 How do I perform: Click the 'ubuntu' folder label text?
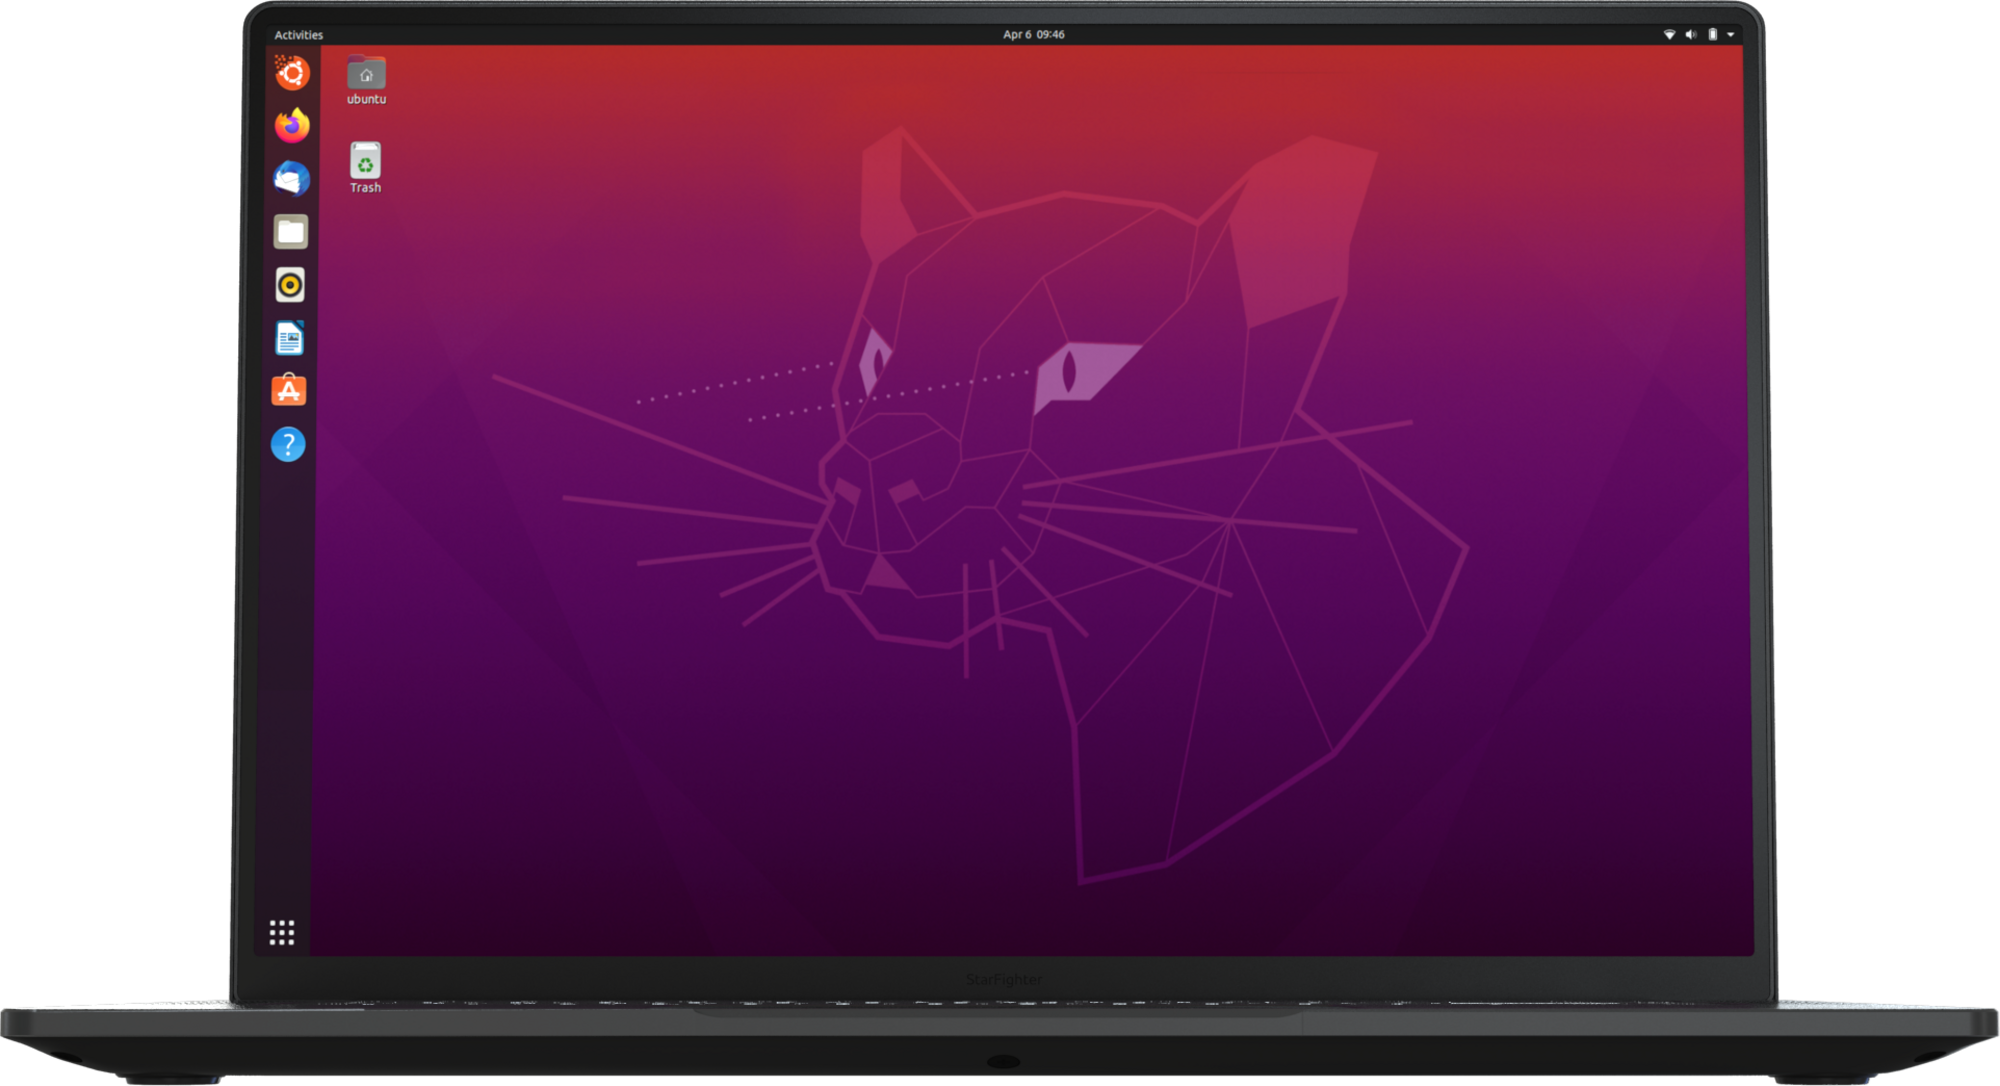click(x=366, y=100)
